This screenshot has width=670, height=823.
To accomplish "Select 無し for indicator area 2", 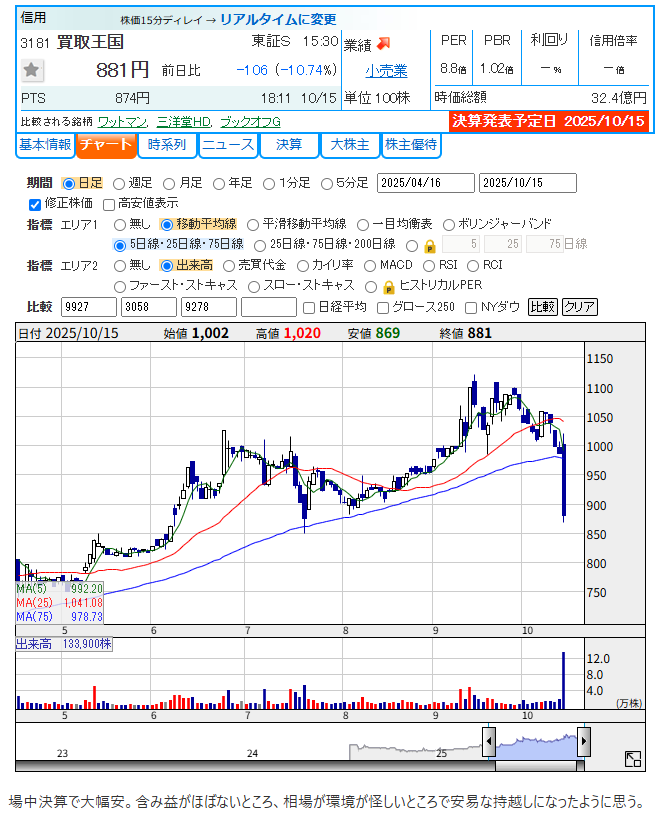I will [120, 266].
